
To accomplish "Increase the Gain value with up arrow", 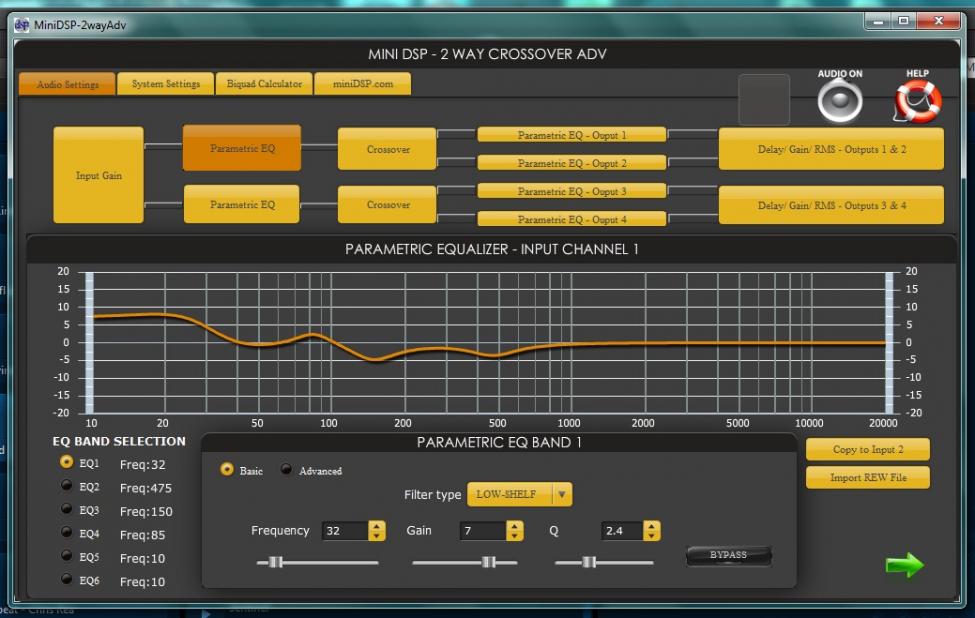I will pos(514,526).
